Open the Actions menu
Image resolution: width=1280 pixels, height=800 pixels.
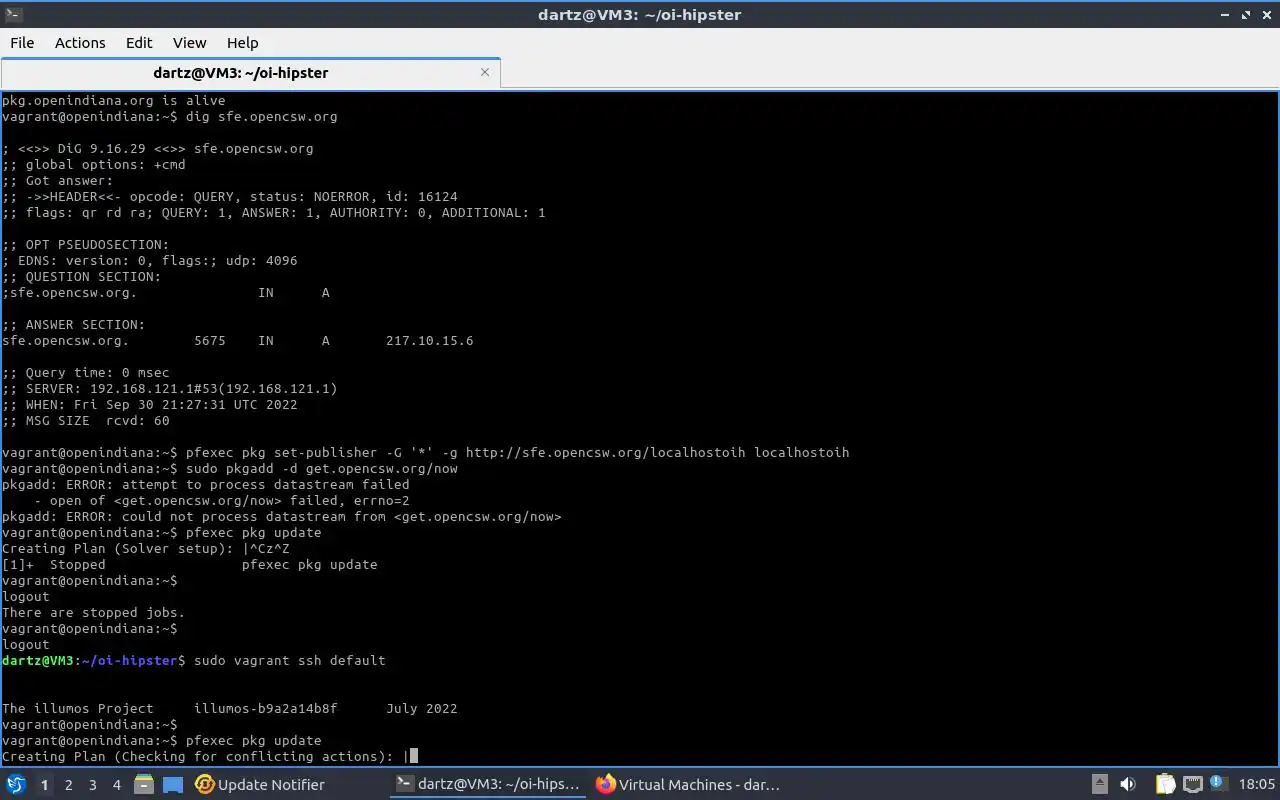[x=80, y=43]
